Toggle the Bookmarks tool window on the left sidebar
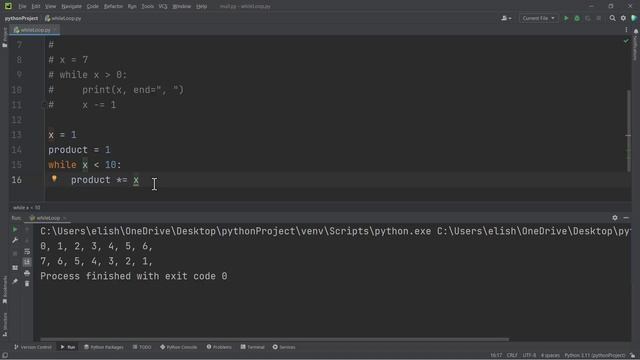This screenshot has height=360, width=640. click(x=4, y=290)
